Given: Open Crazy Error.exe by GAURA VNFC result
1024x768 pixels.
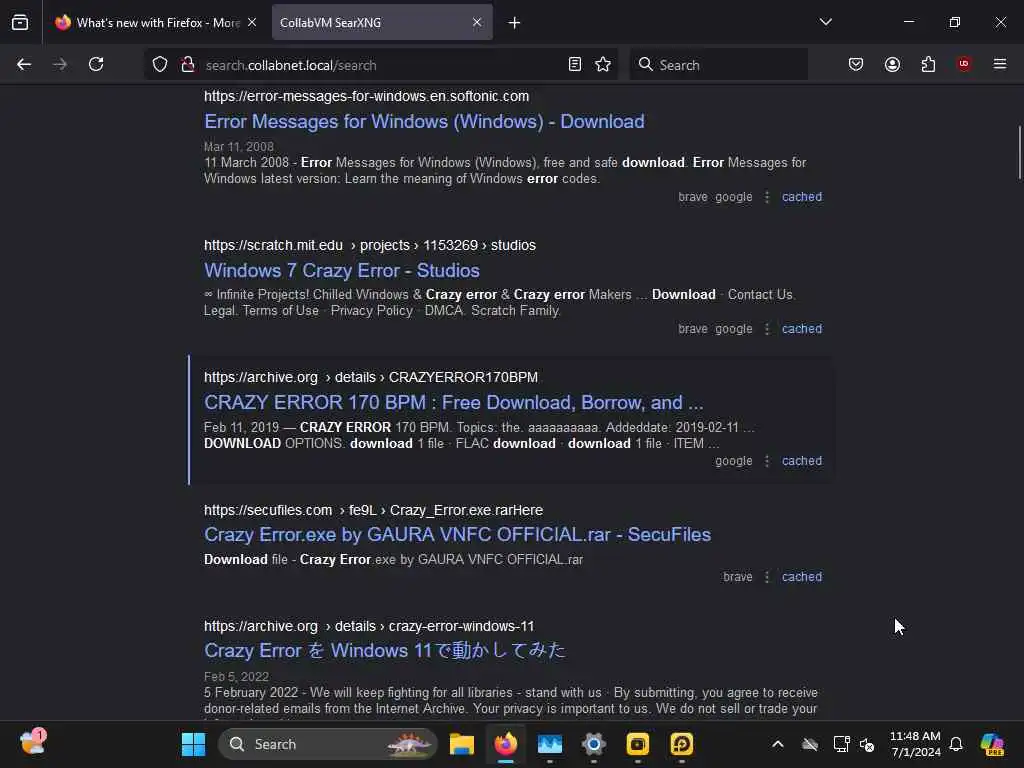Looking at the screenshot, I should coord(457,534).
